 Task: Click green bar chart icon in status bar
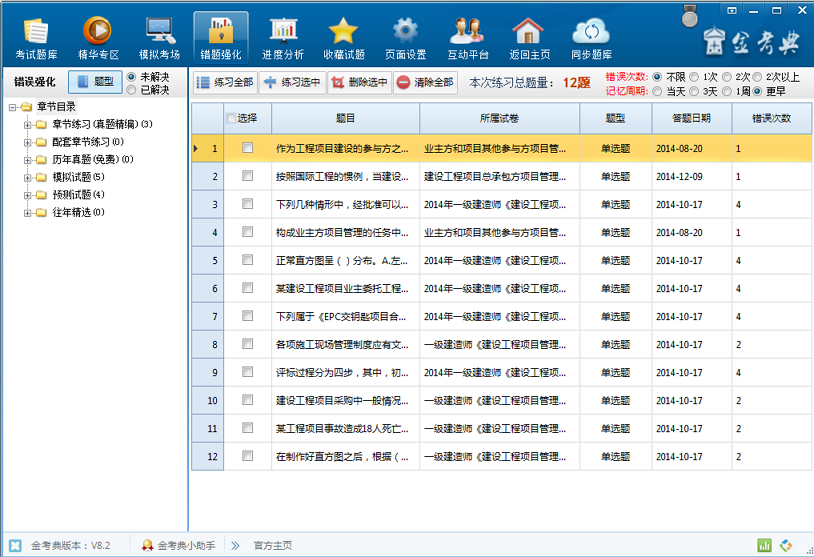[764, 545]
